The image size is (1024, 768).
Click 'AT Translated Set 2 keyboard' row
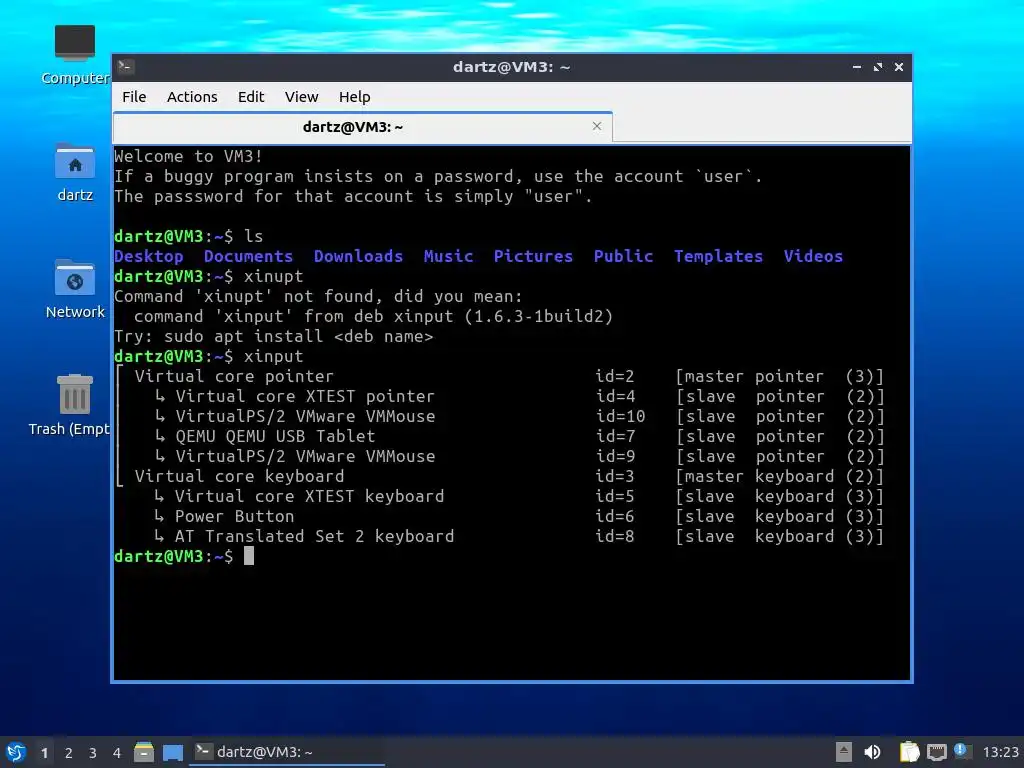tap(500, 536)
